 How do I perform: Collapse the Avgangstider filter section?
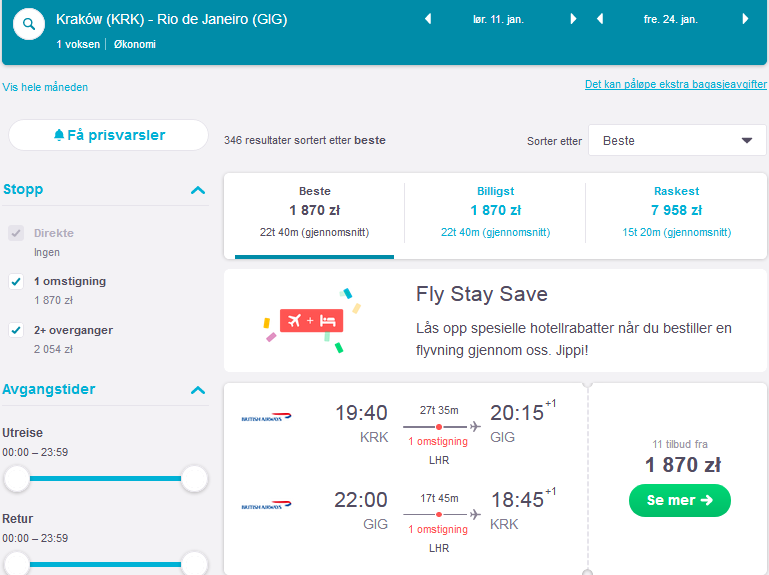(198, 390)
